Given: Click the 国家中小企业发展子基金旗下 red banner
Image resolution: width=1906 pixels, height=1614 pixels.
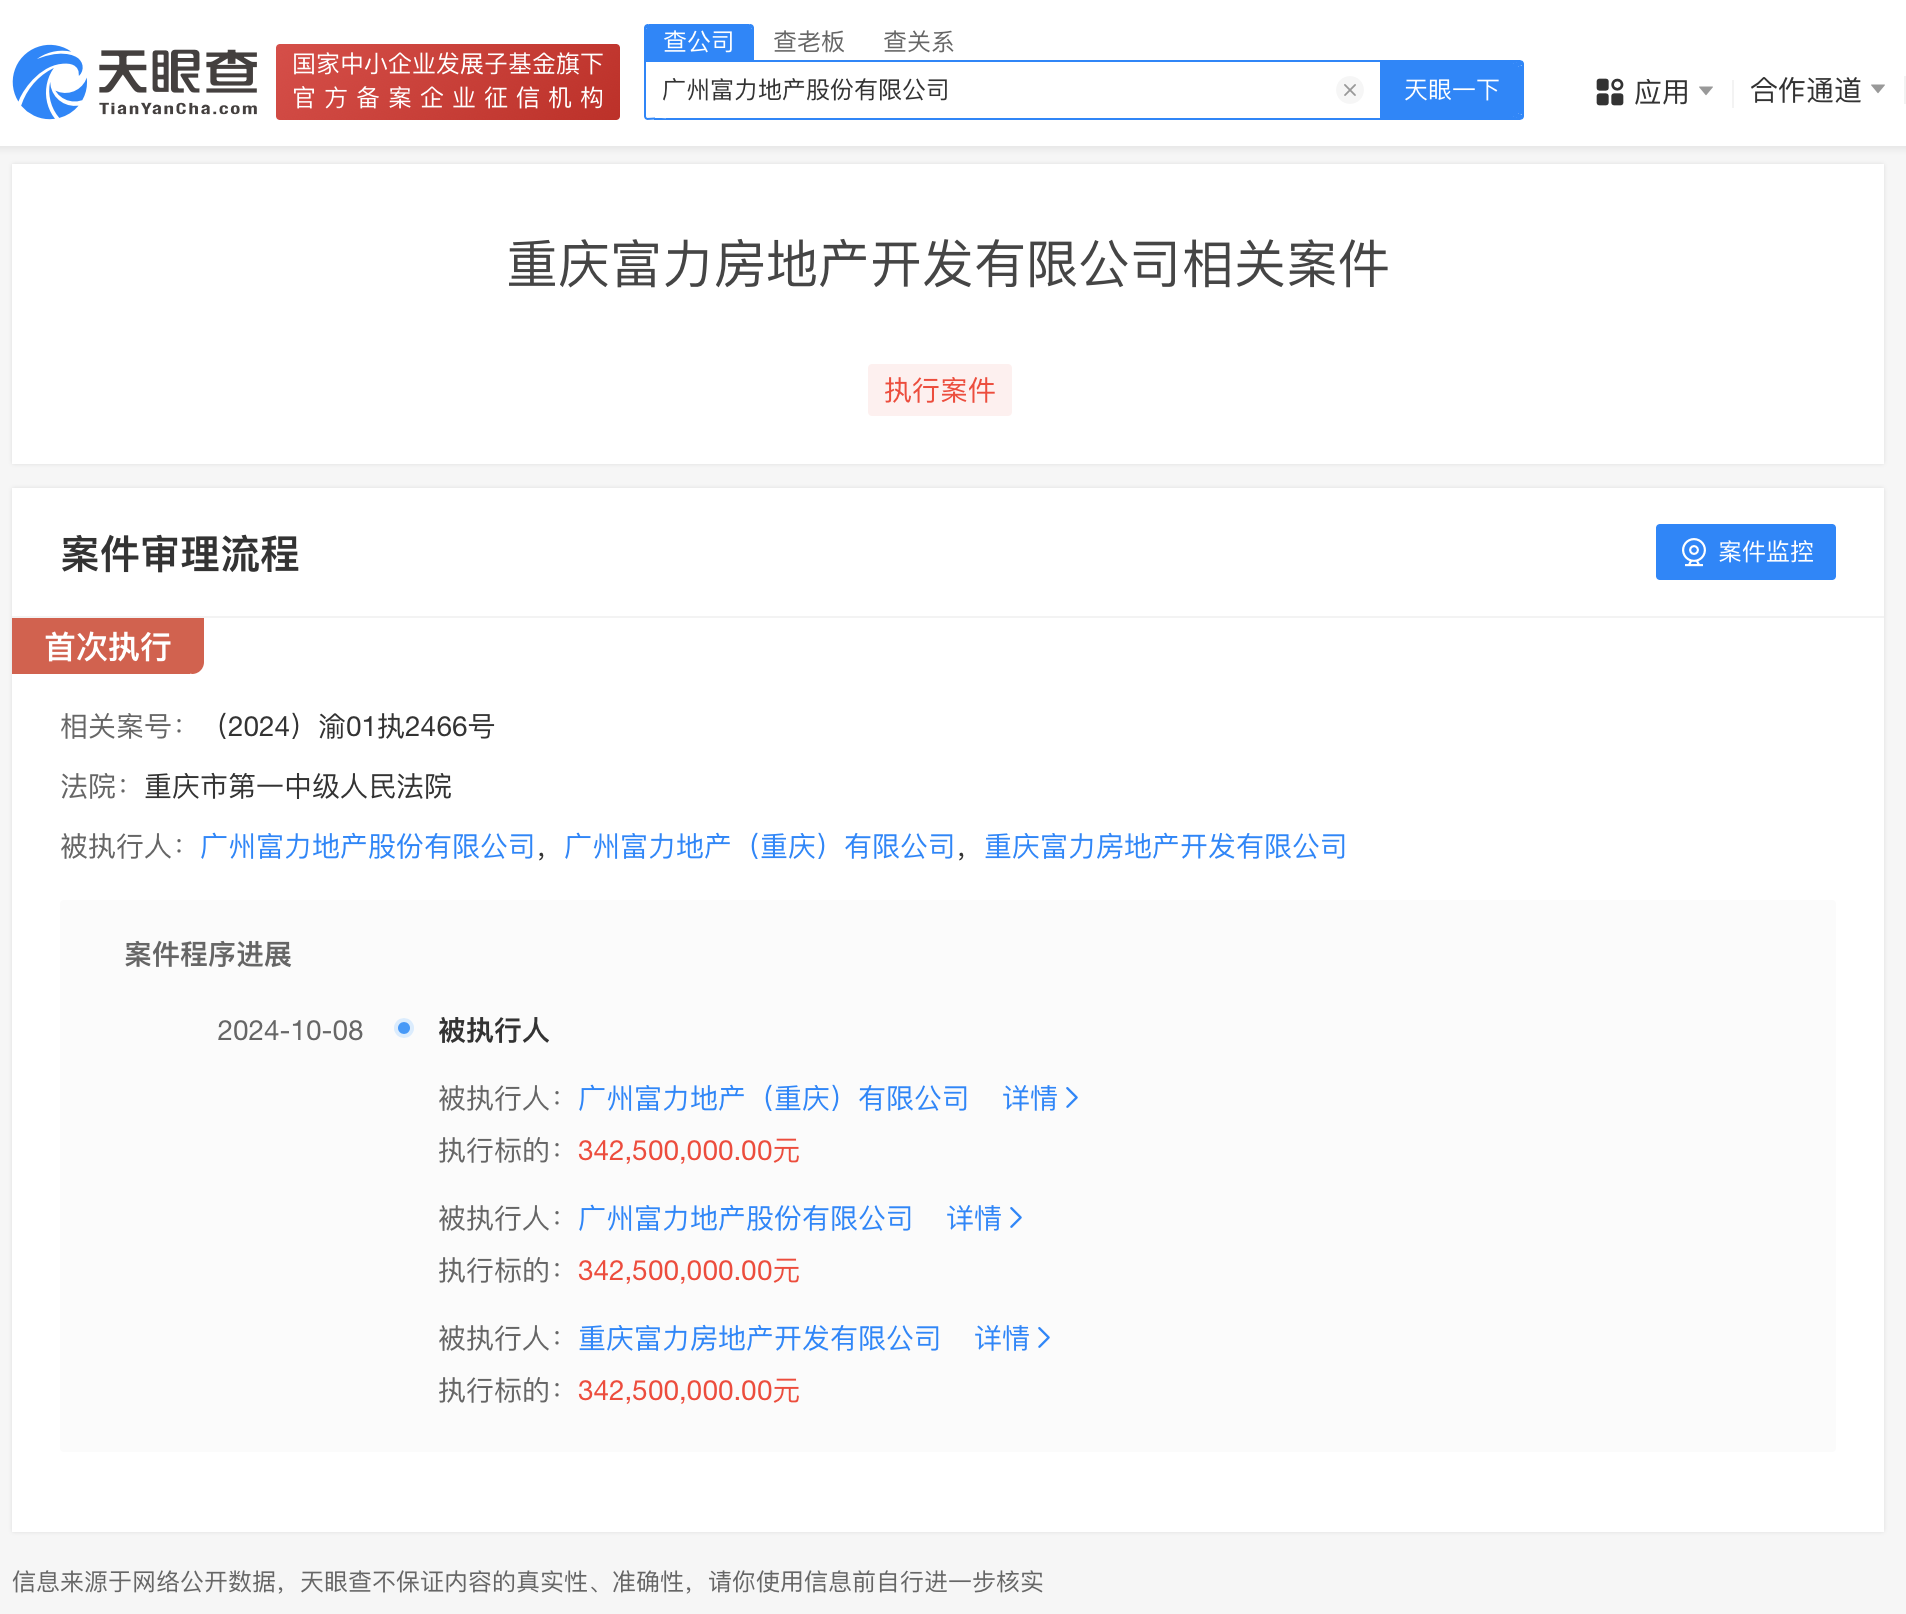Looking at the screenshot, I should [x=448, y=82].
